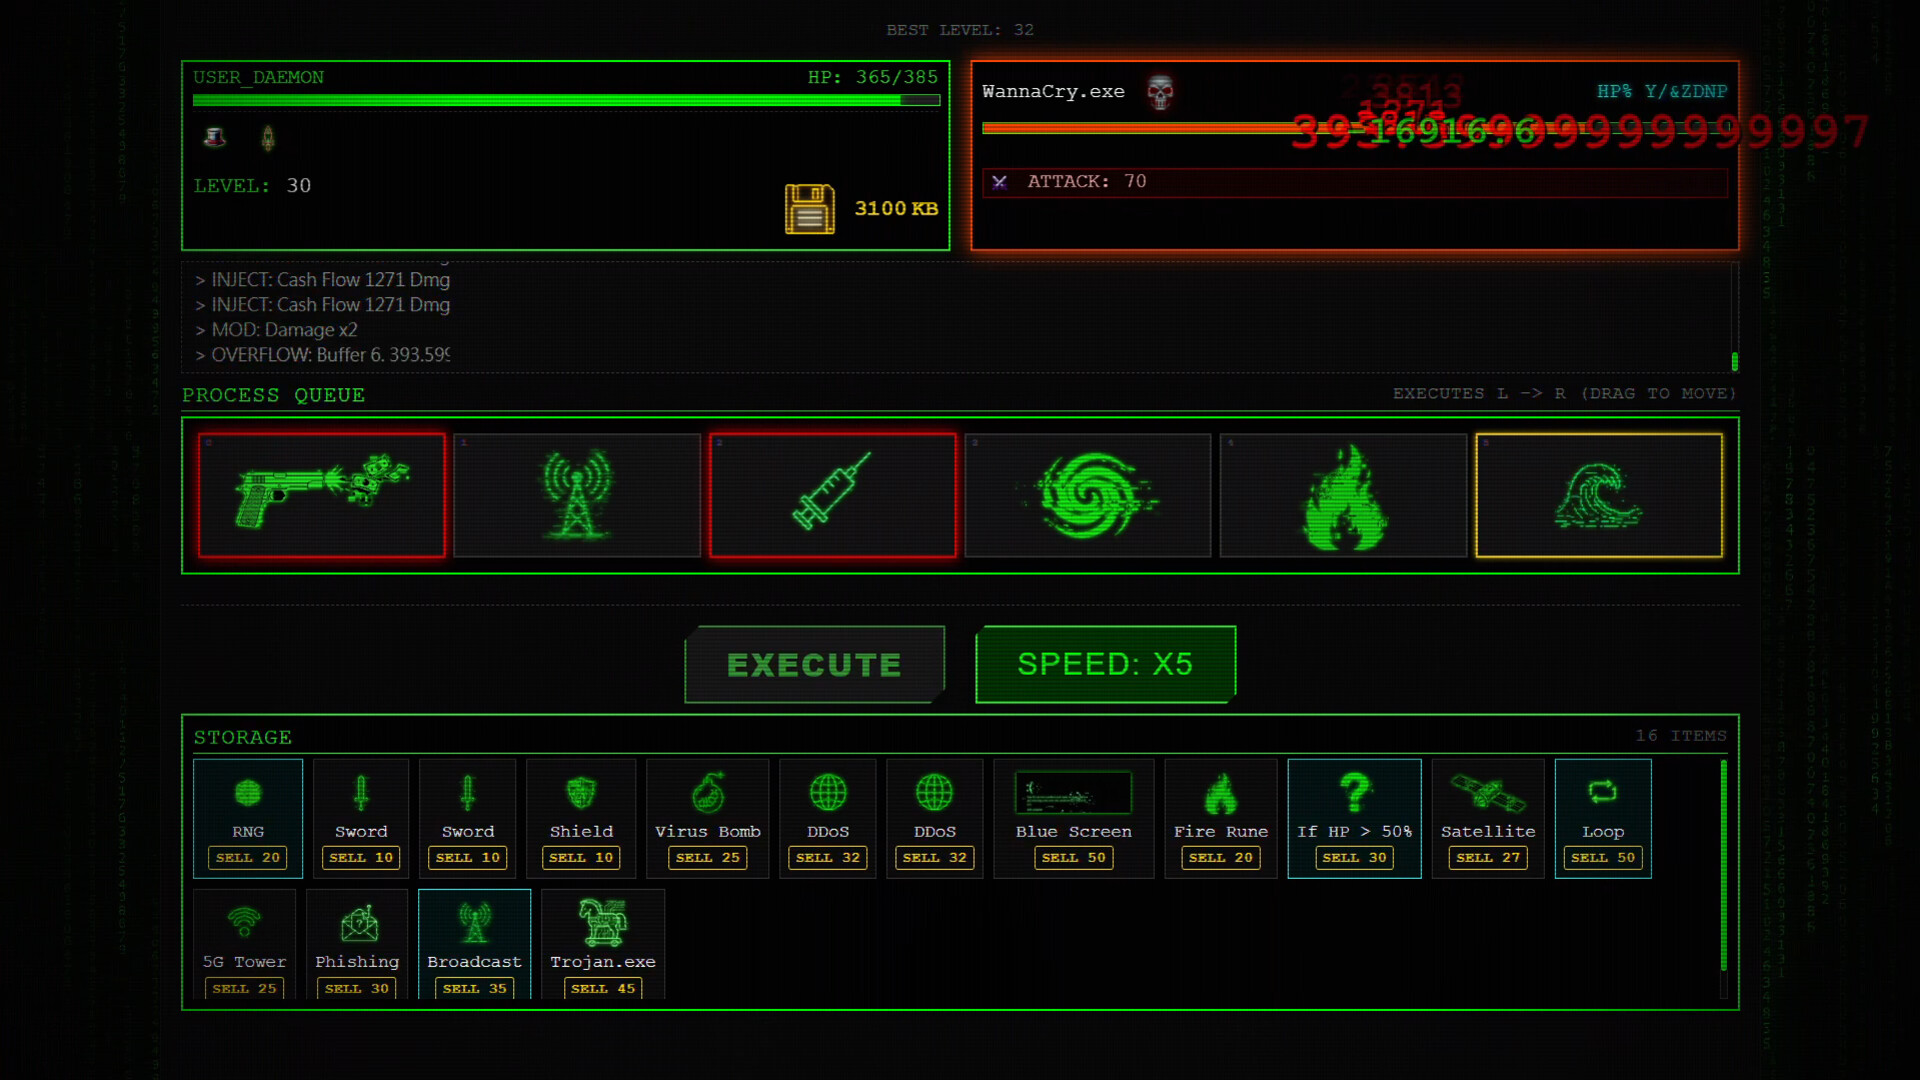Select the broadcast tower process in the queue
The image size is (1920, 1080).
pyautogui.click(x=577, y=495)
